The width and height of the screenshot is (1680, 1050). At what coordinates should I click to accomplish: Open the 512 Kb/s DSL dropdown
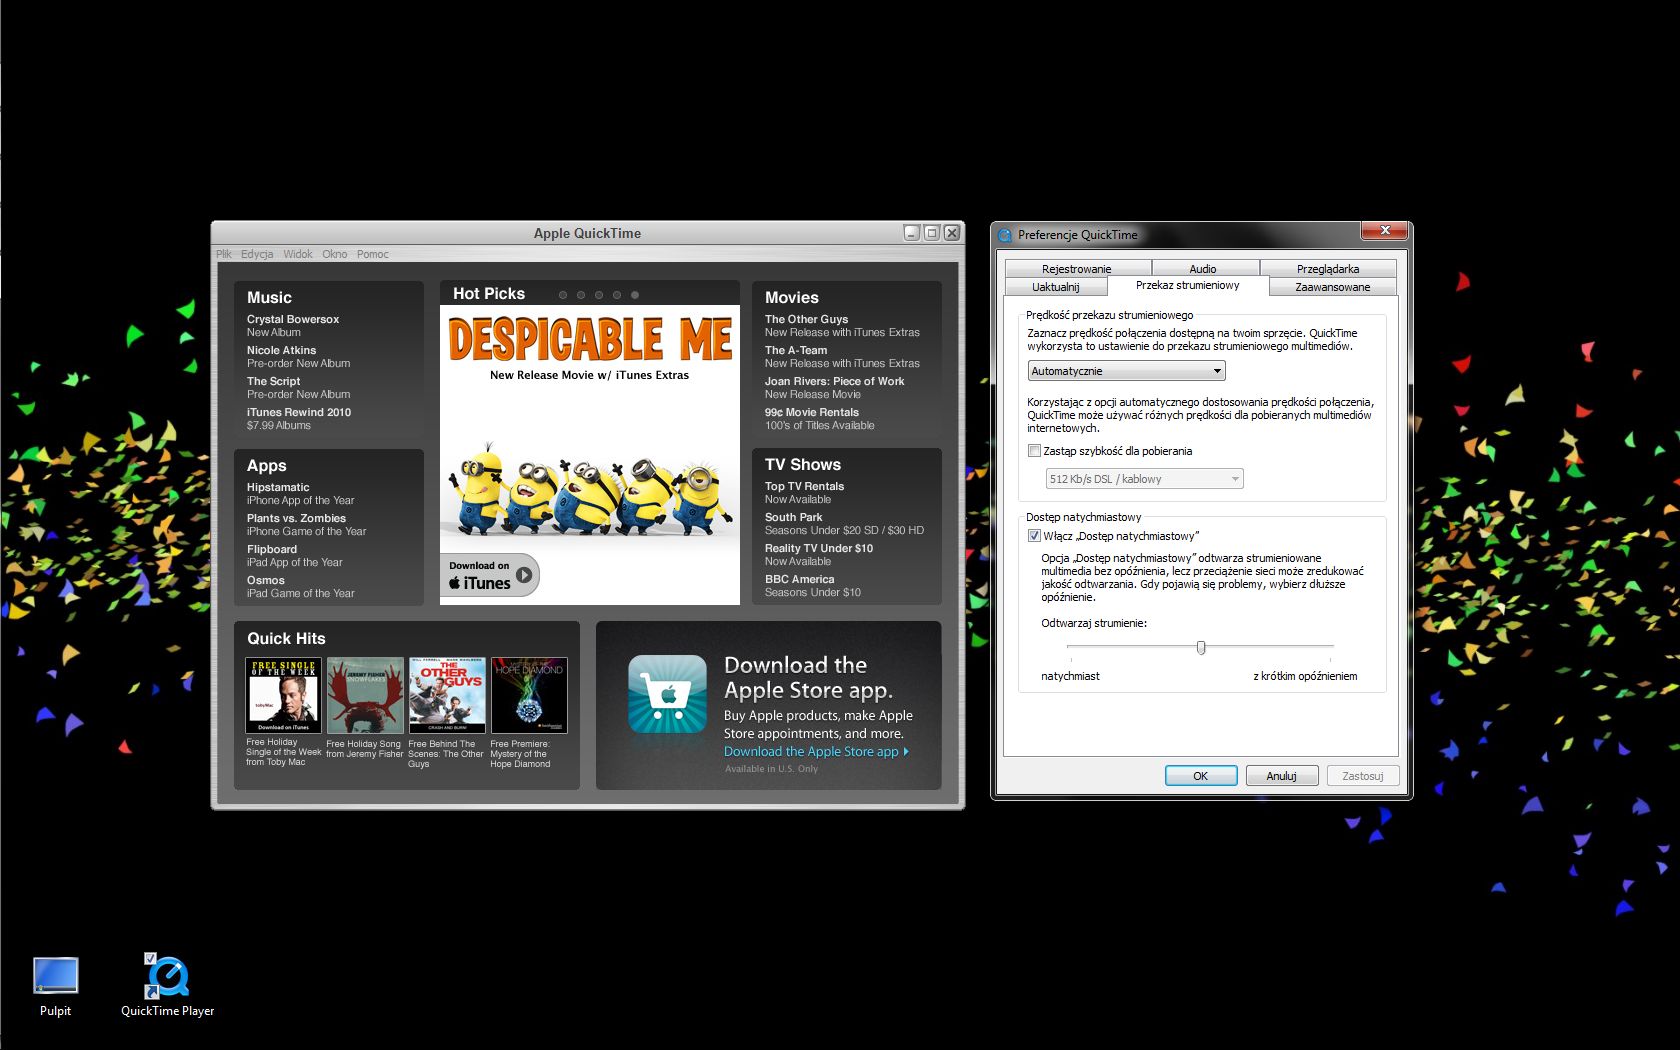[1144, 479]
